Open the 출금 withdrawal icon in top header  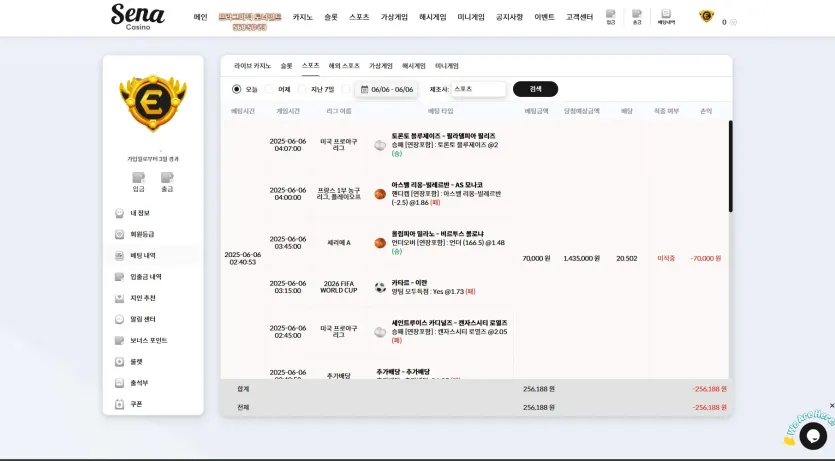pyautogui.click(x=636, y=17)
